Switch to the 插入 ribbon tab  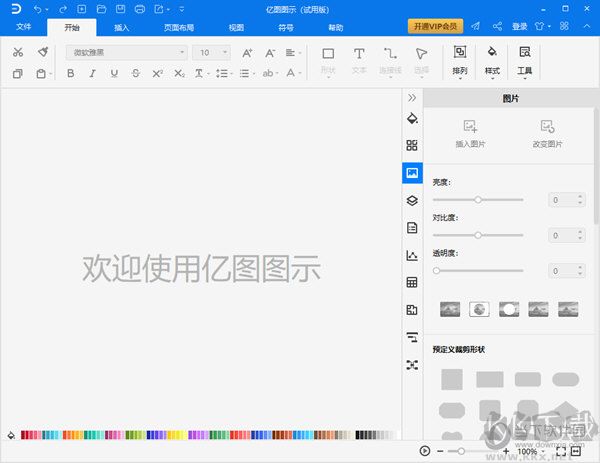[x=121, y=28]
